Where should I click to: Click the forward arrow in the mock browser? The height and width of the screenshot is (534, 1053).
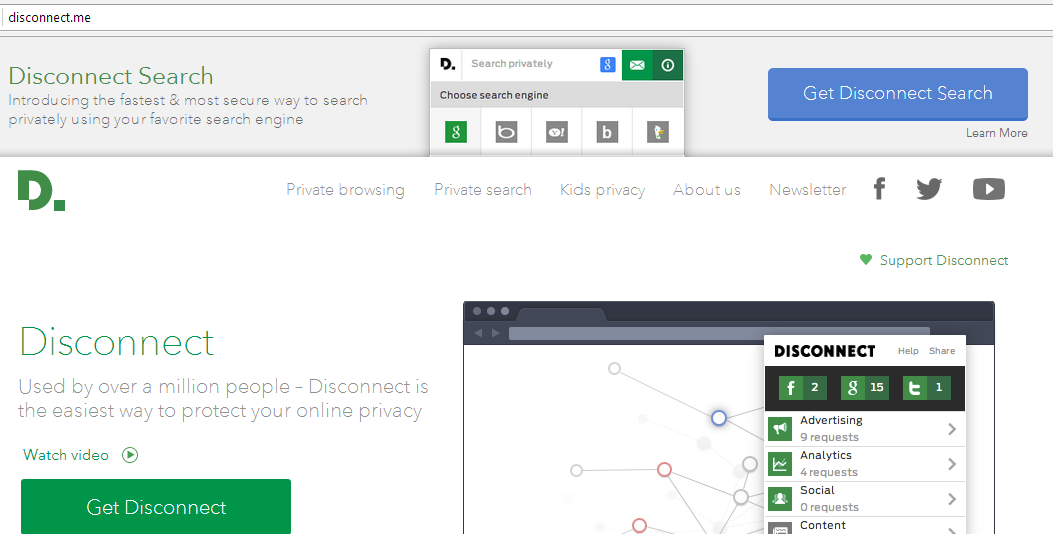click(496, 333)
